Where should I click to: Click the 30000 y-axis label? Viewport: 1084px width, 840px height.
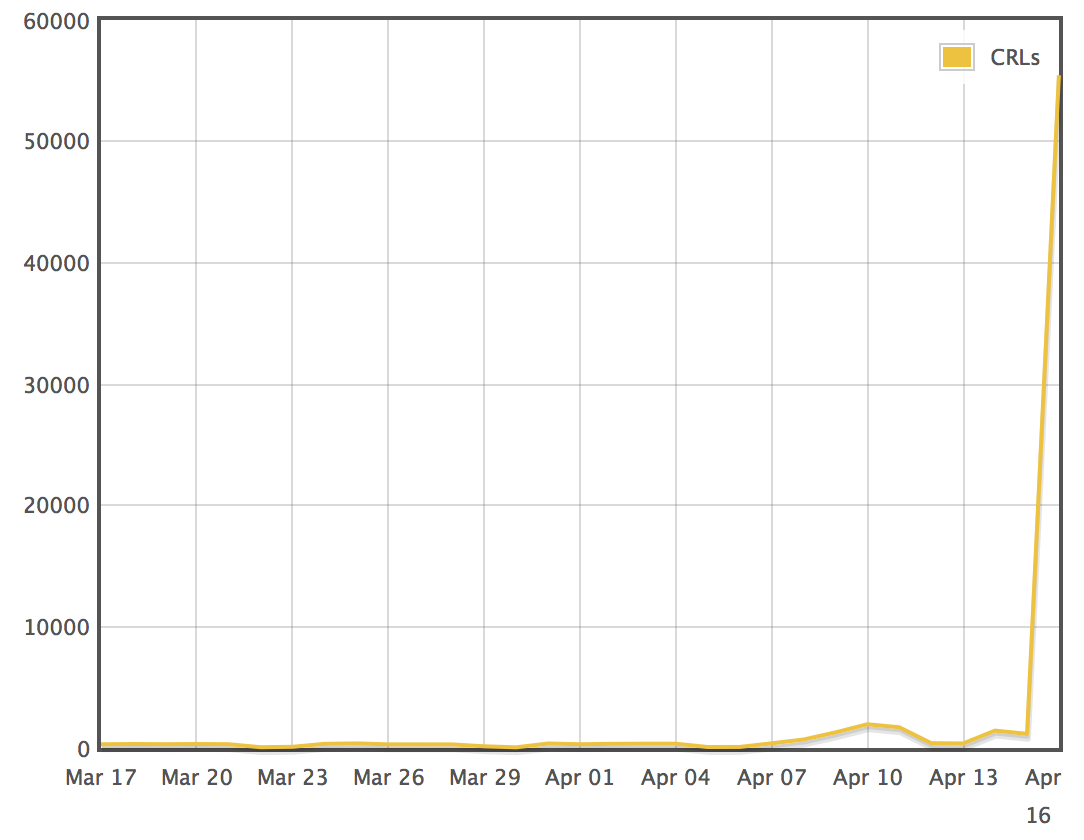(x=57, y=385)
